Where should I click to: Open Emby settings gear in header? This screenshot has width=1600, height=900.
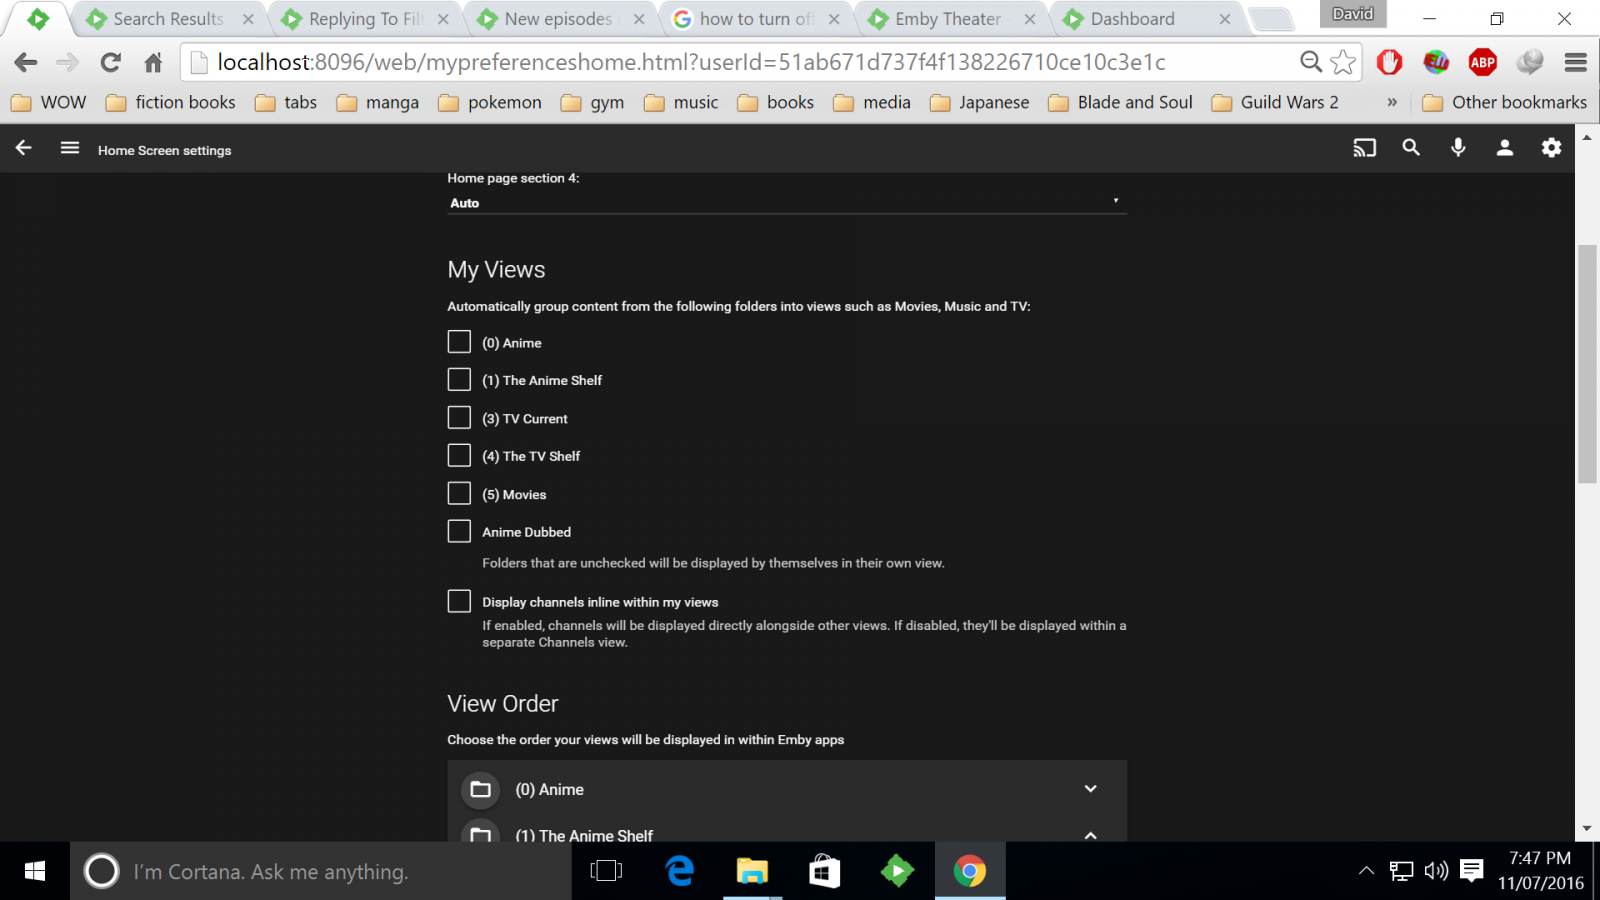point(1551,148)
